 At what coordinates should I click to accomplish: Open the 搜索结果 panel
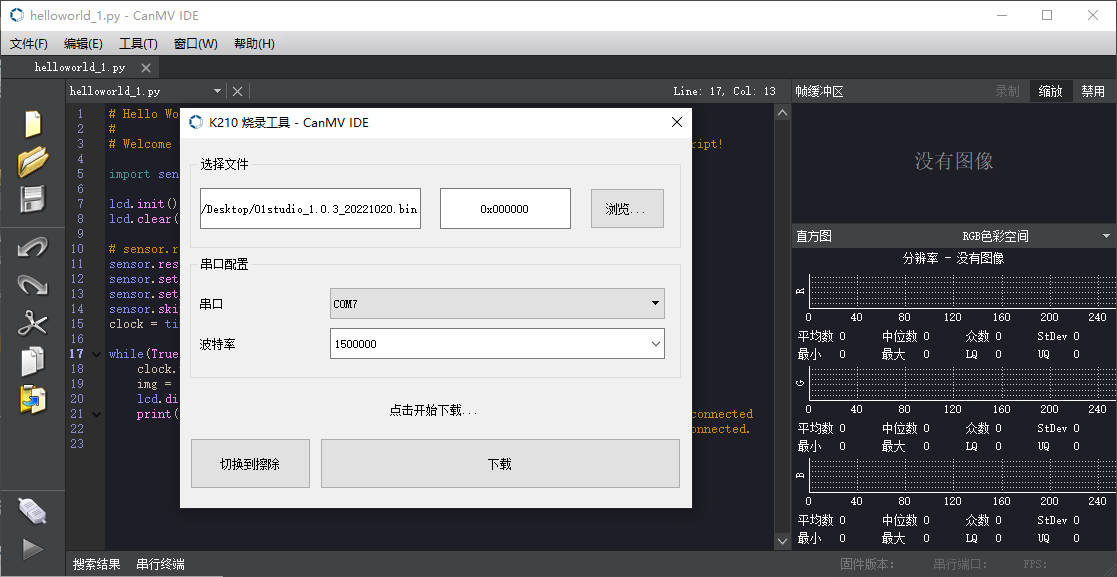click(x=96, y=564)
